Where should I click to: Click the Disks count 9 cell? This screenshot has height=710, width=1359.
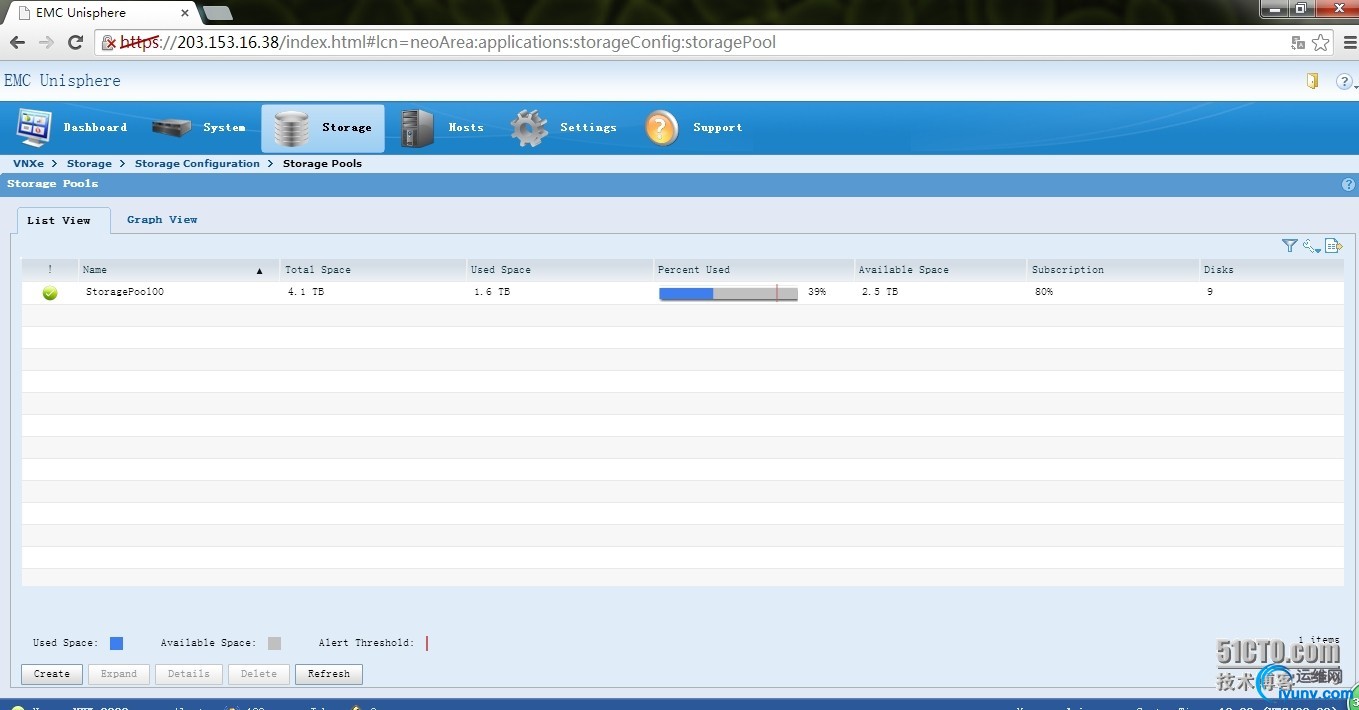[x=1210, y=292]
